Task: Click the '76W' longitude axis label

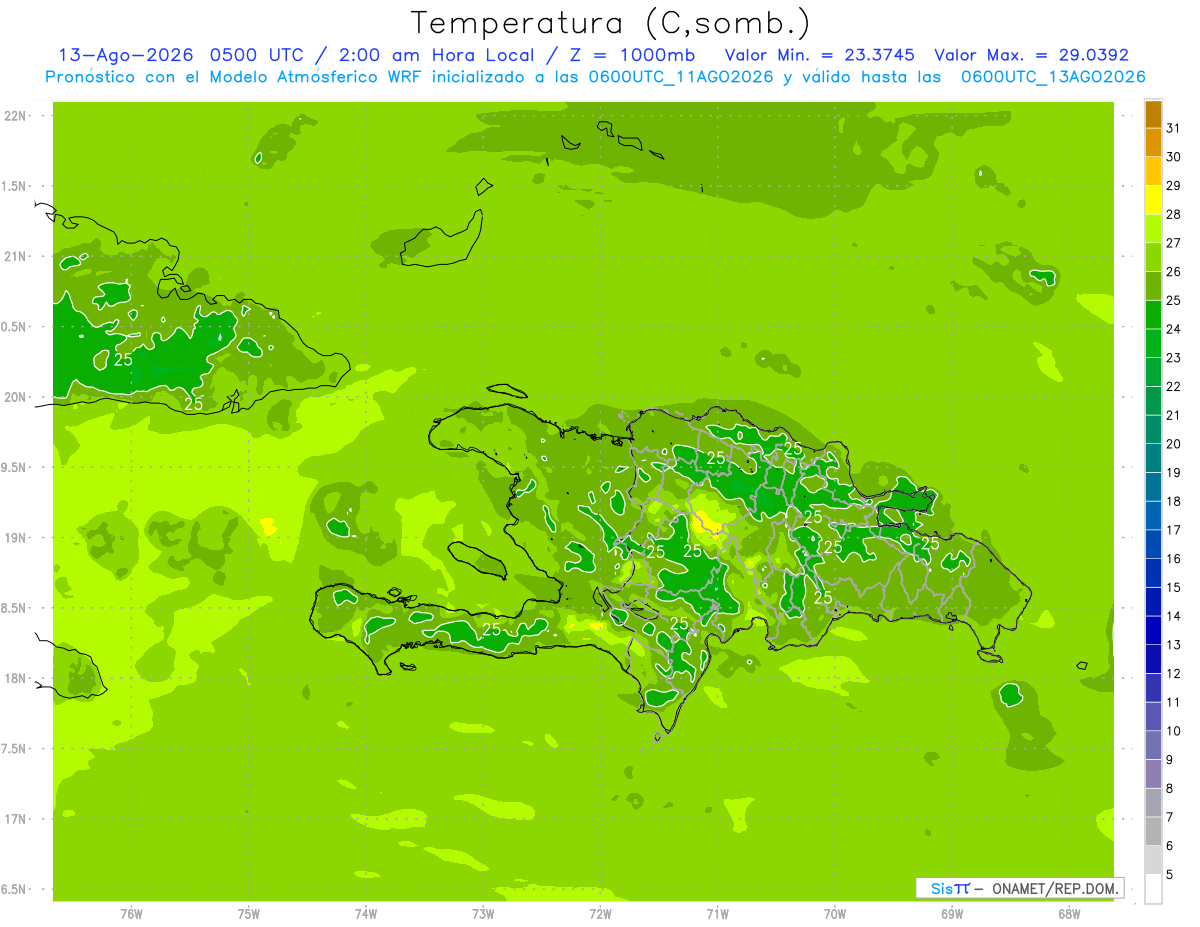Action: click(131, 914)
